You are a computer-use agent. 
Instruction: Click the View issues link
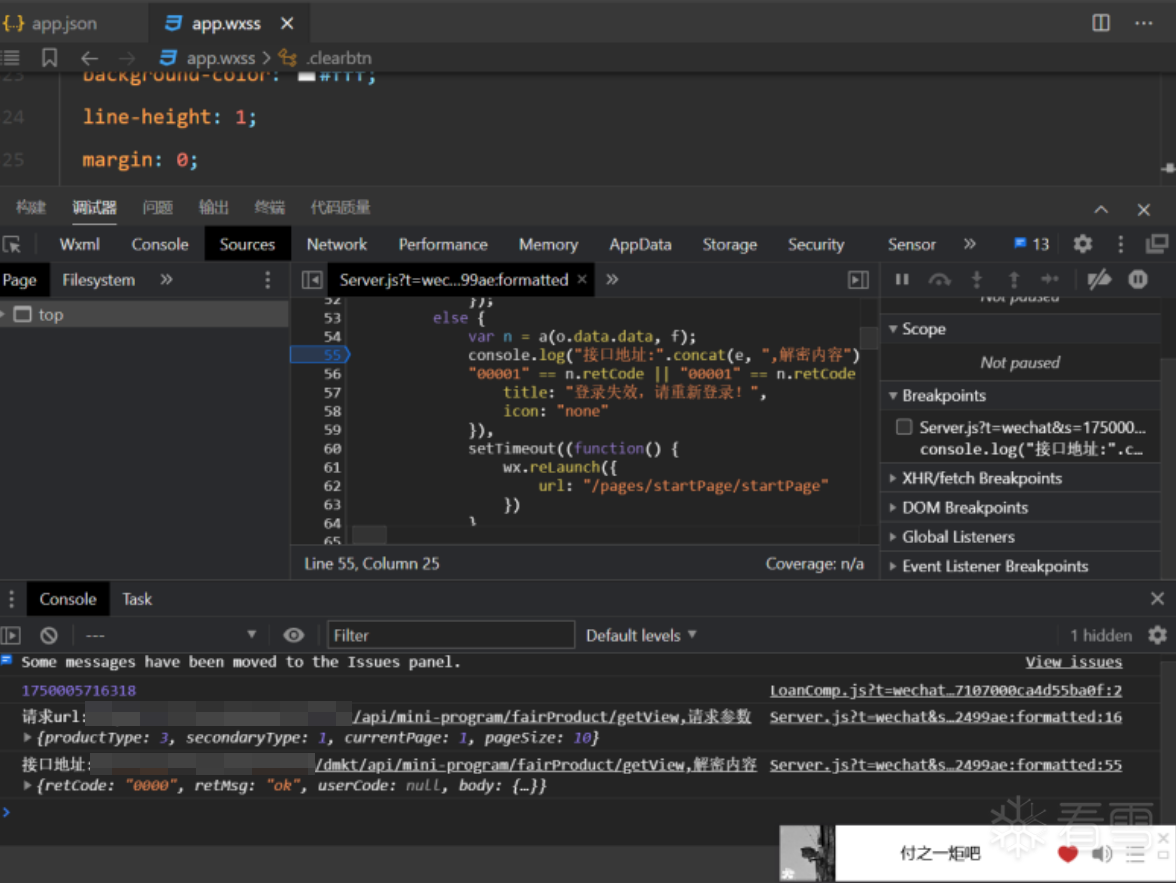tap(1073, 662)
